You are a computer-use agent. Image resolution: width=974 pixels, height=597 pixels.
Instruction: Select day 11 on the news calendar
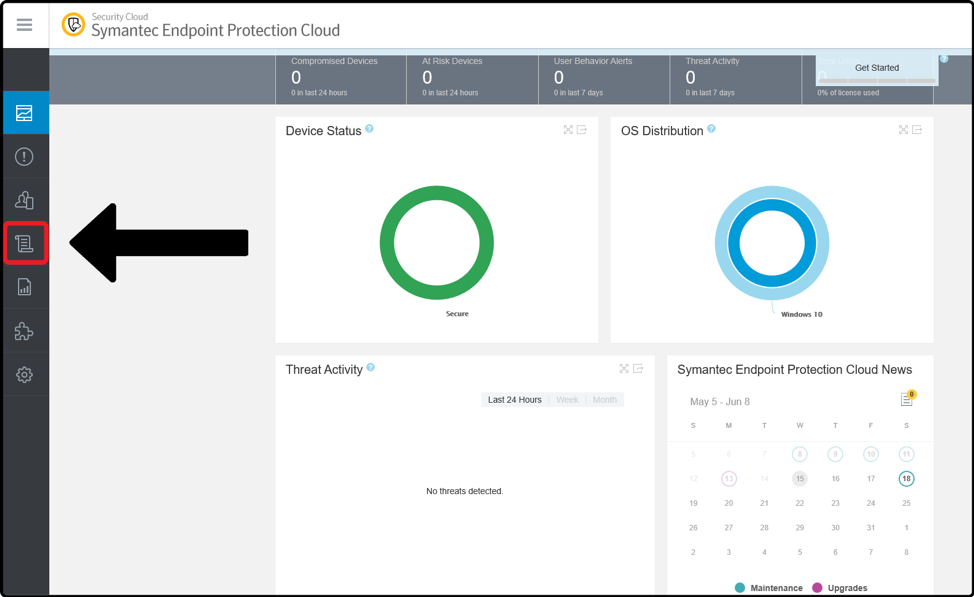pos(906,454)
